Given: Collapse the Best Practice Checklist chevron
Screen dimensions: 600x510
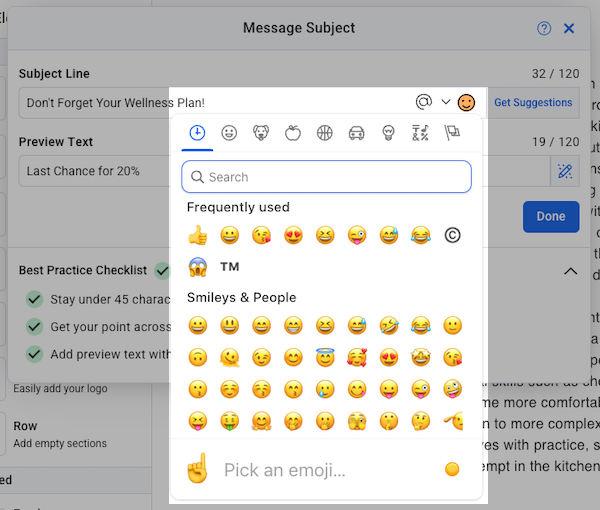Looking at the screenshot, I should click(570, 271).
